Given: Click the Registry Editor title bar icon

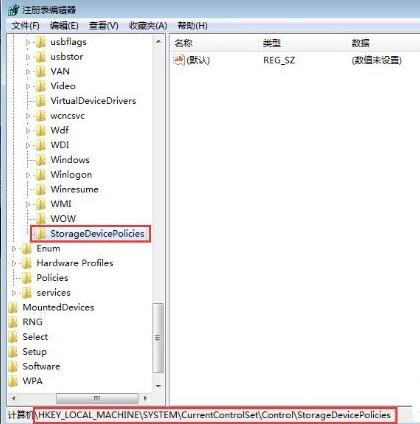Looking at the screenshot, I should (x=13, y=10).
